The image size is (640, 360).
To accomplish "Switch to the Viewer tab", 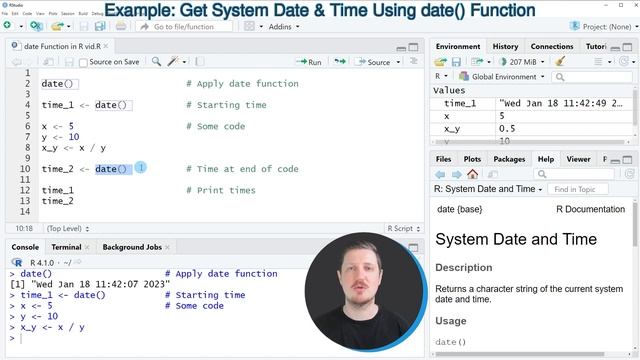I will (578, 159).
